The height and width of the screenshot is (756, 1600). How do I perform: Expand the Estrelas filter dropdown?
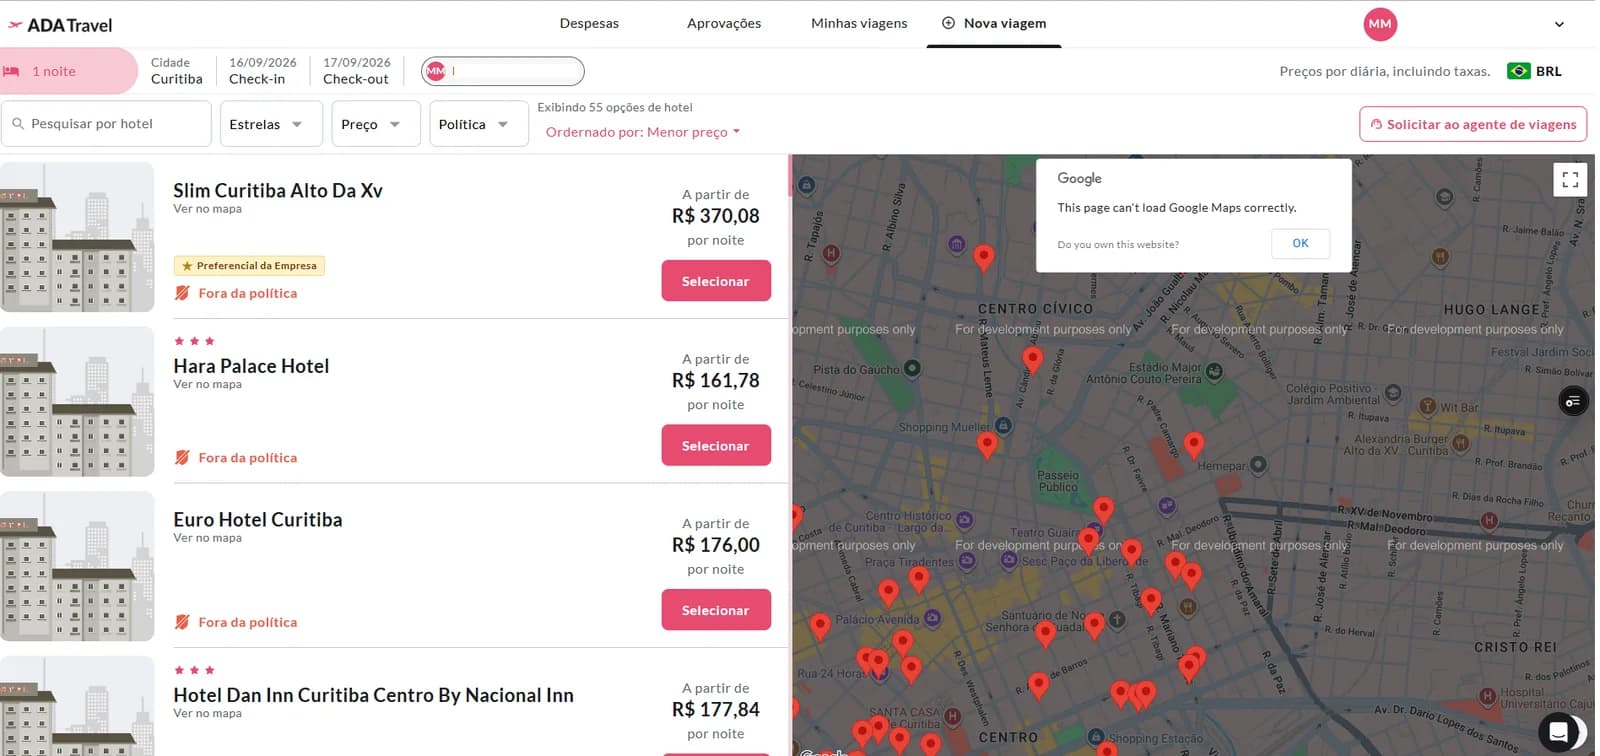point(271,124)
